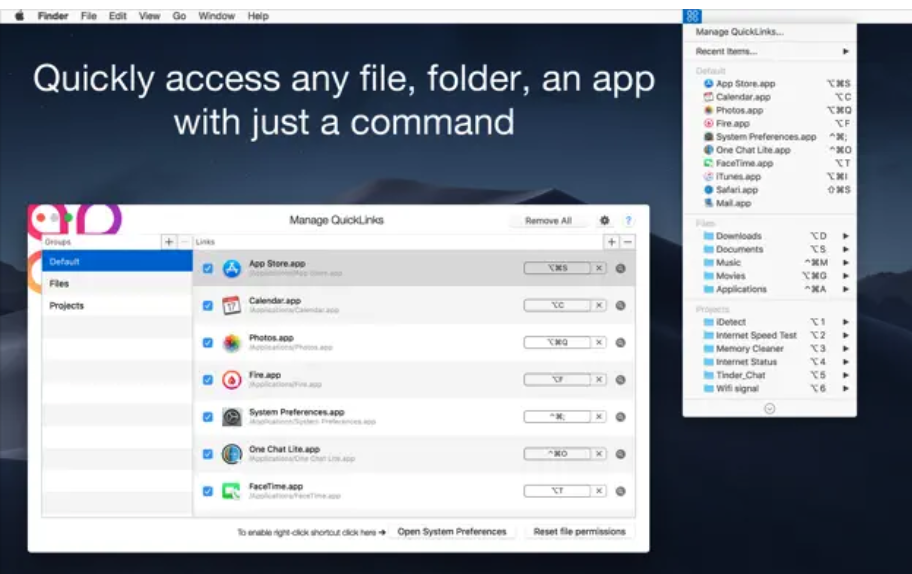Show more items with the bottom chevron

pos(770,409)
